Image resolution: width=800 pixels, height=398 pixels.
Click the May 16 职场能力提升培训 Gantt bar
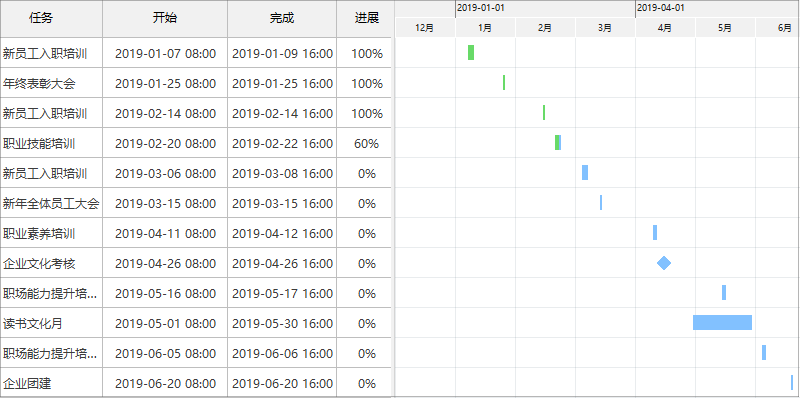724,292
